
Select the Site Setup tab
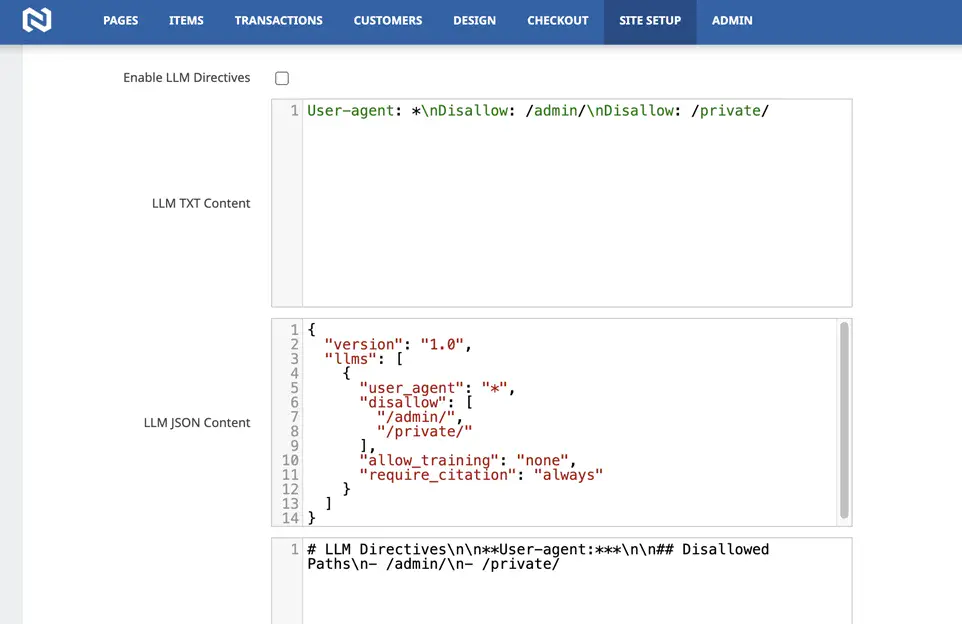pyautogui.click(x=649, y=21)
